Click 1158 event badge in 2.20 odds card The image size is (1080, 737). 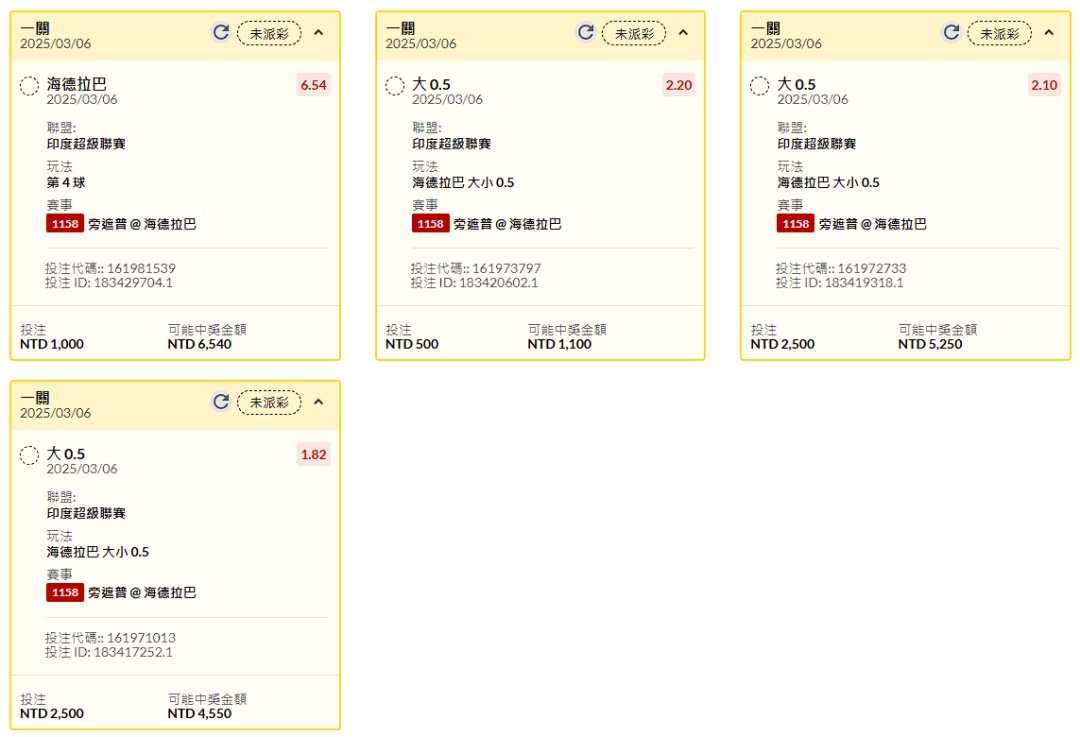click(430, 224)
